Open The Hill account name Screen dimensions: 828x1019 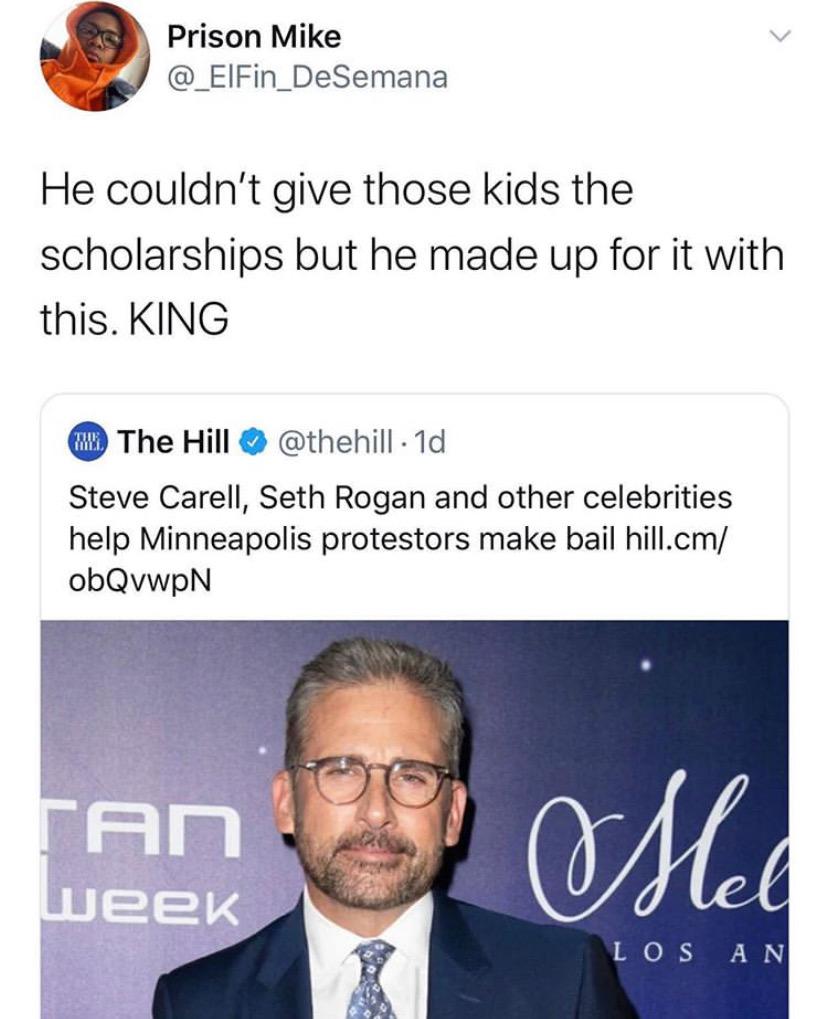pos(175,441)
